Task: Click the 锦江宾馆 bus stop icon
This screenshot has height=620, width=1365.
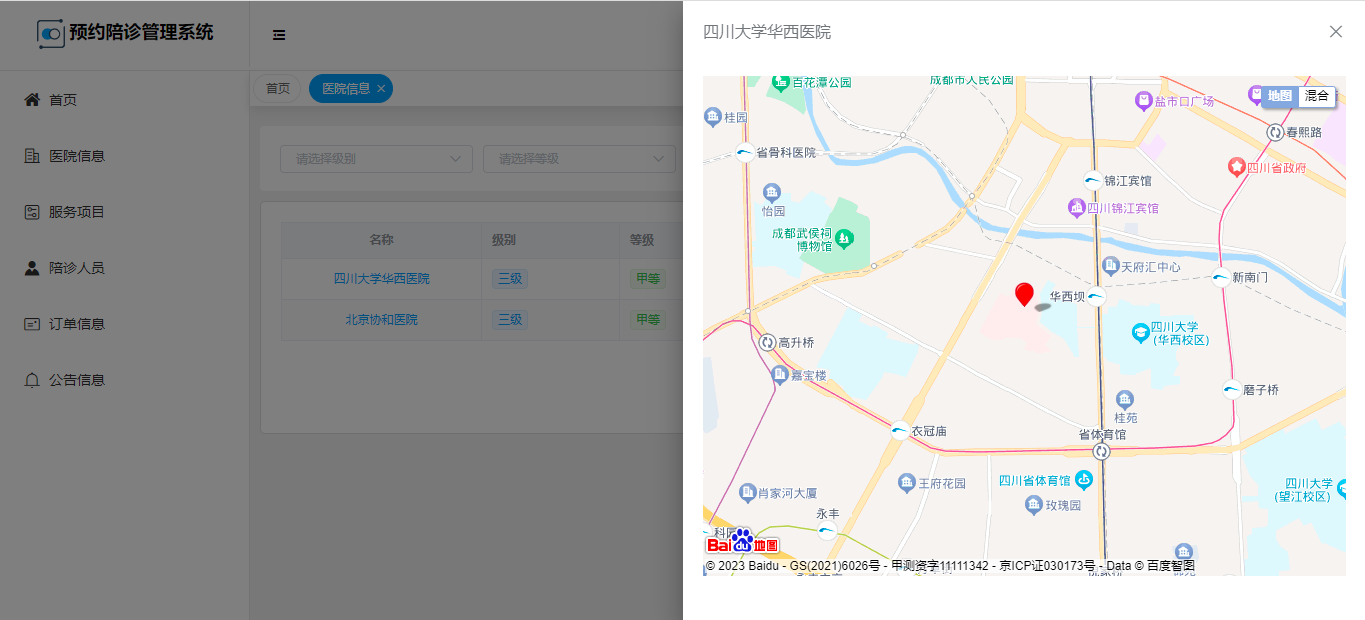Action: 1093,180
